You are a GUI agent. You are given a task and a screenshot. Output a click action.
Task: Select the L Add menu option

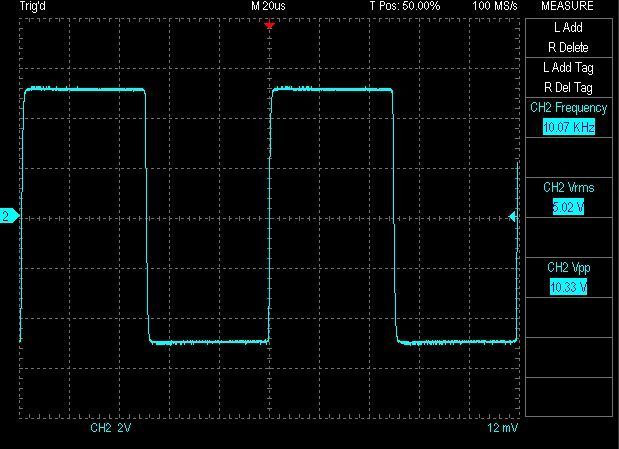point(568,27)
